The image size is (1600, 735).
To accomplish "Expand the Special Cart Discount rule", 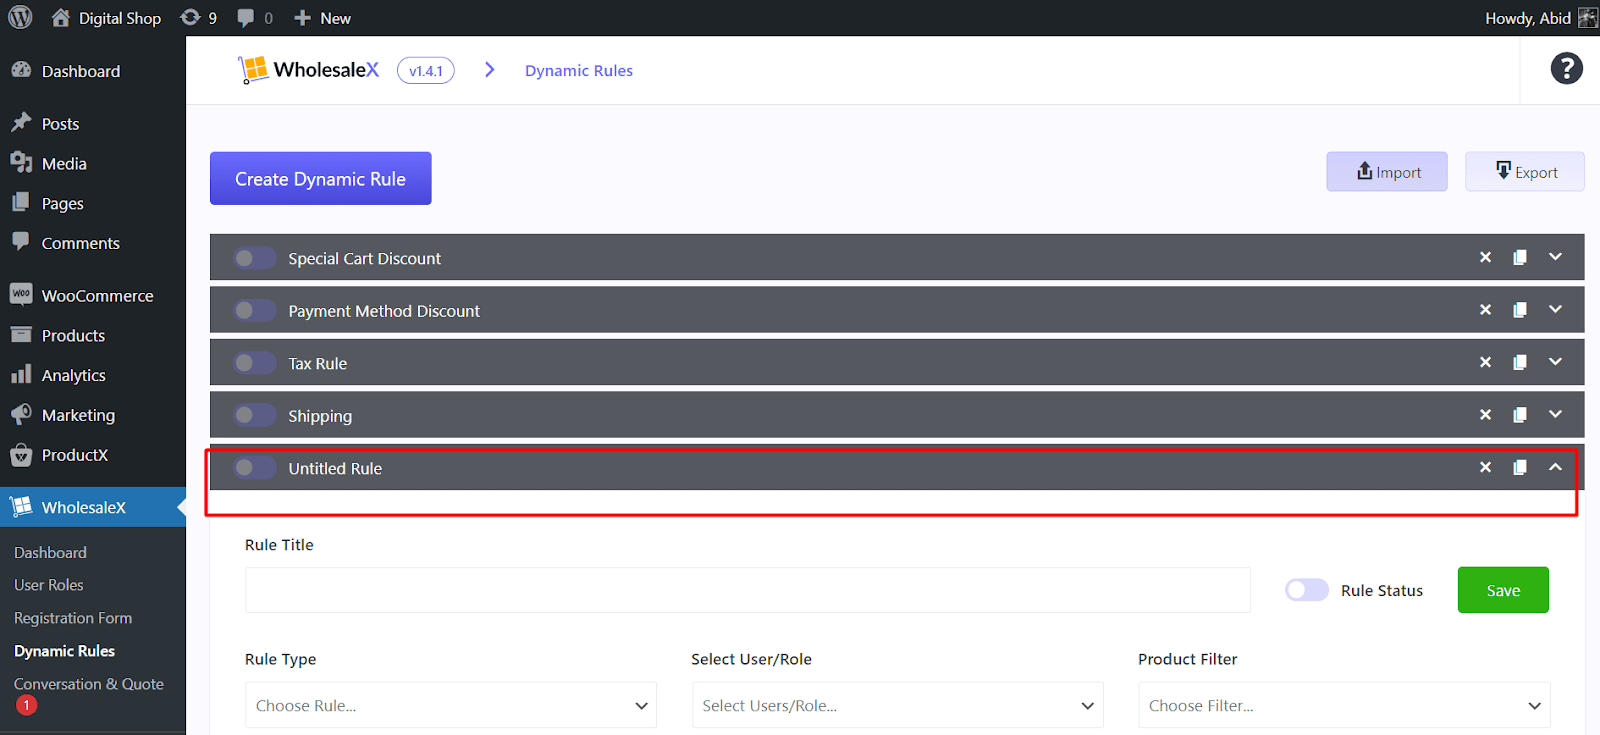I will tap(1555, 257).
